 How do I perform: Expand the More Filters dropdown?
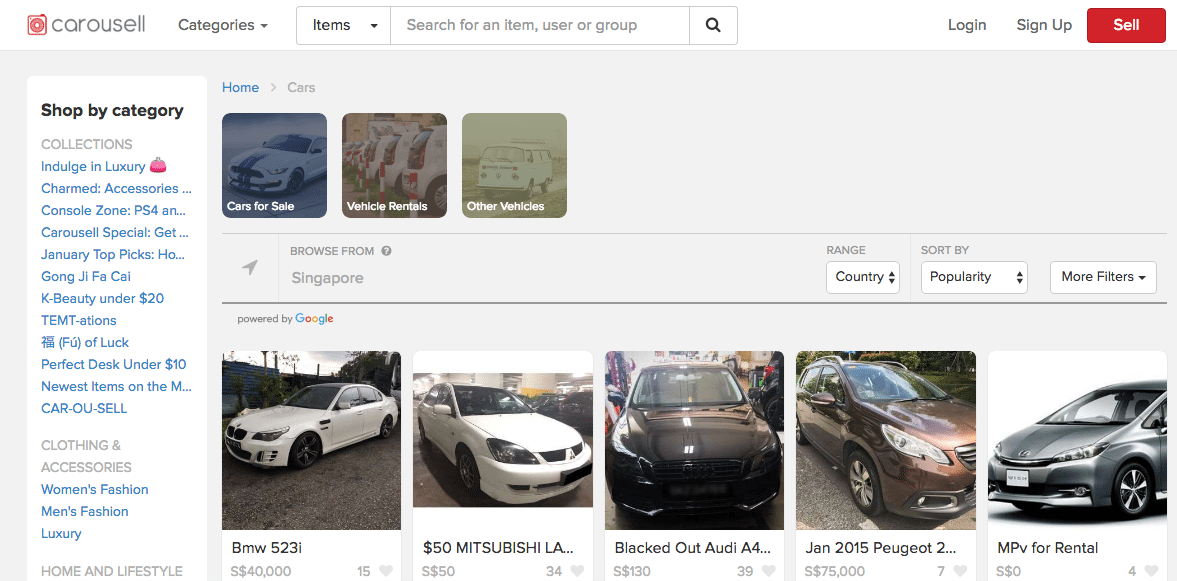click(1103, 277)
